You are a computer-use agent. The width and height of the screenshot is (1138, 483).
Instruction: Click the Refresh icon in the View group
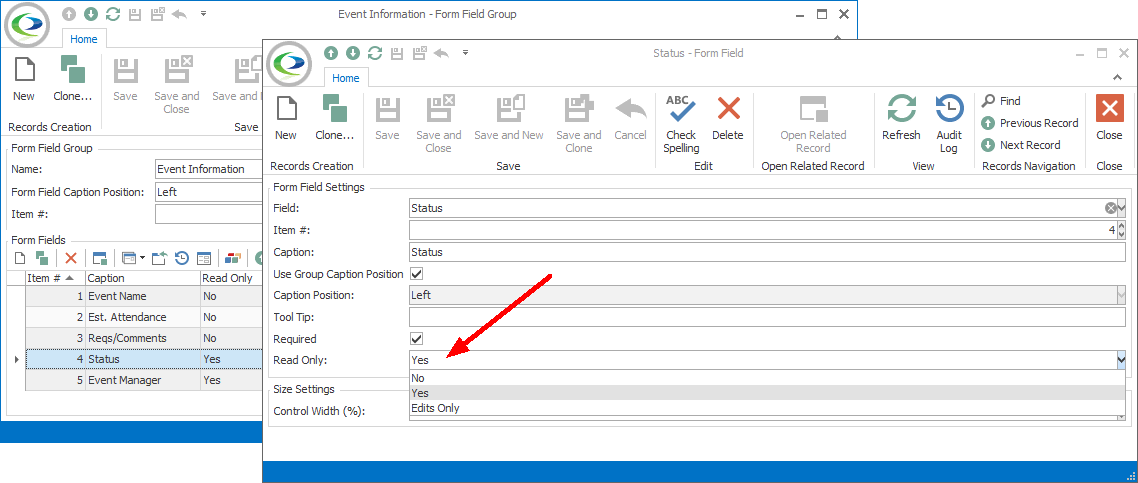click(901, 109)
